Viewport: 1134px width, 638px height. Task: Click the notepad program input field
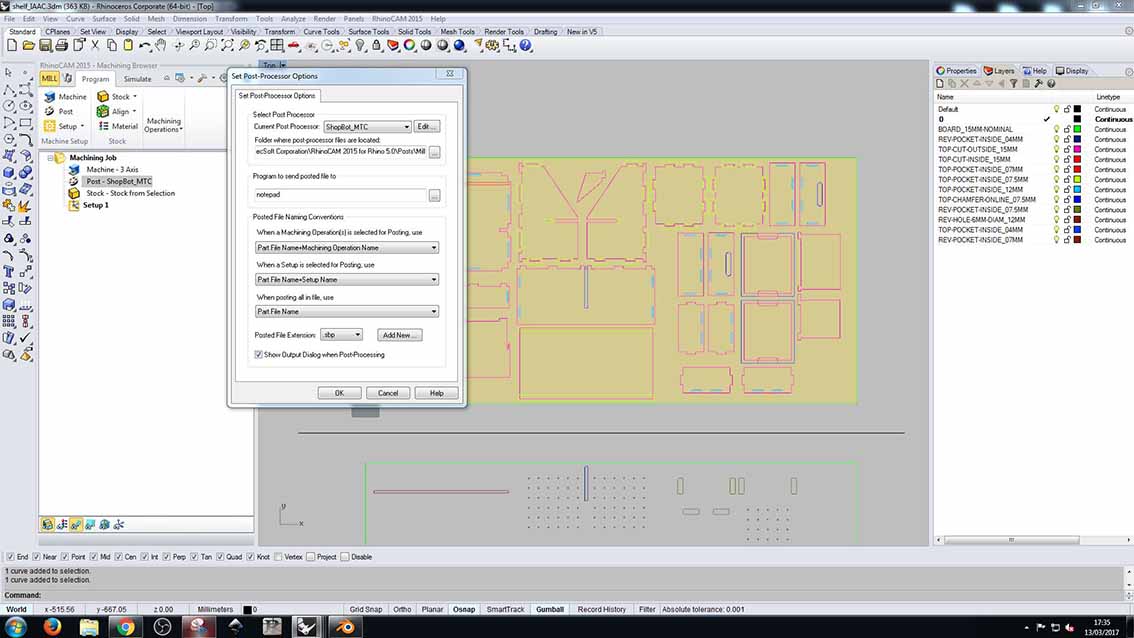[x=340, y=195]
